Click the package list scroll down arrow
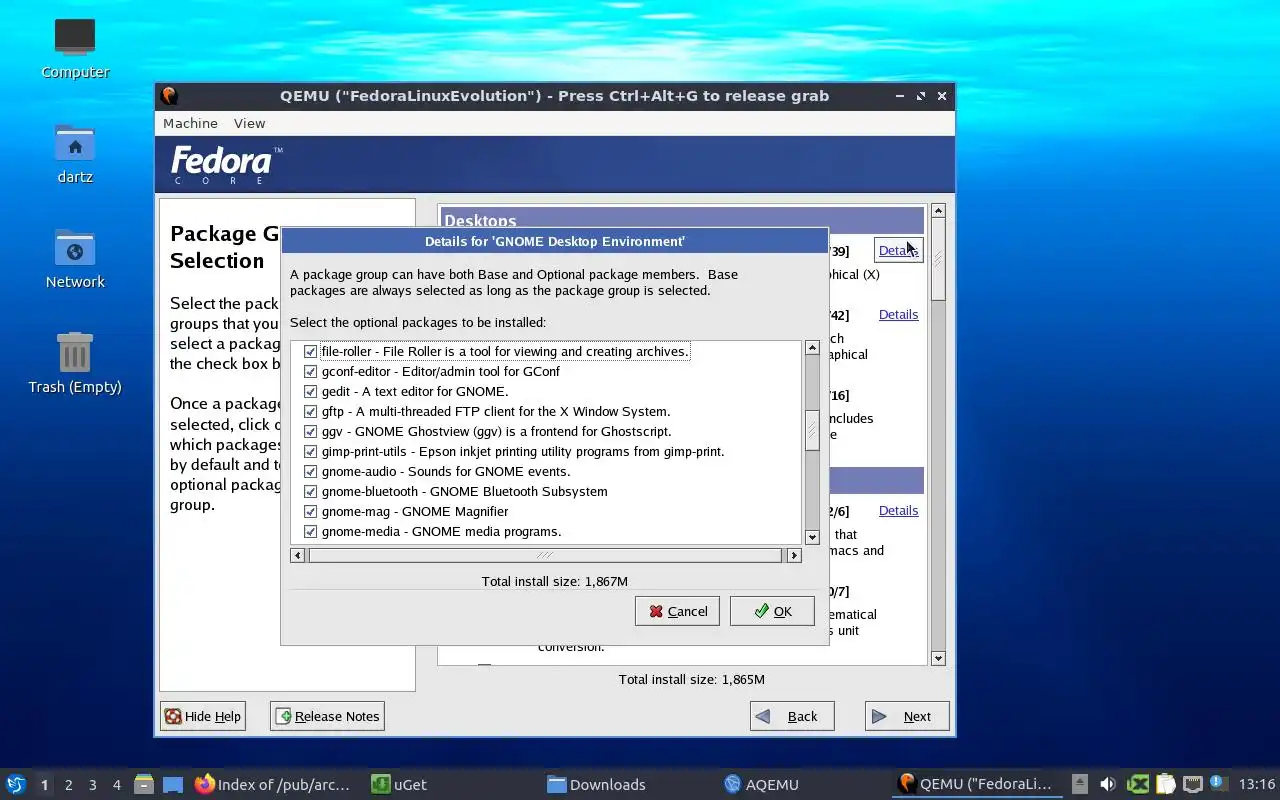 pyautogui.click(x=812, y=537)
